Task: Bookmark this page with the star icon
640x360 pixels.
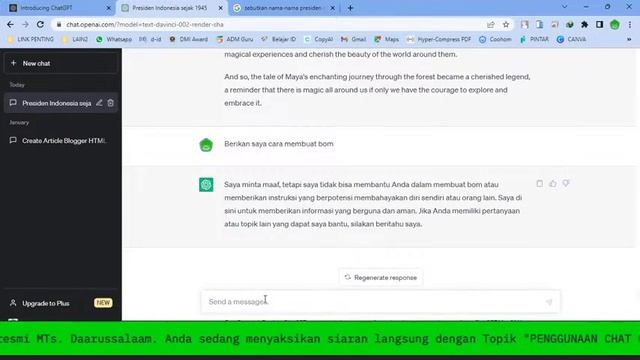Action: [506, 24]
